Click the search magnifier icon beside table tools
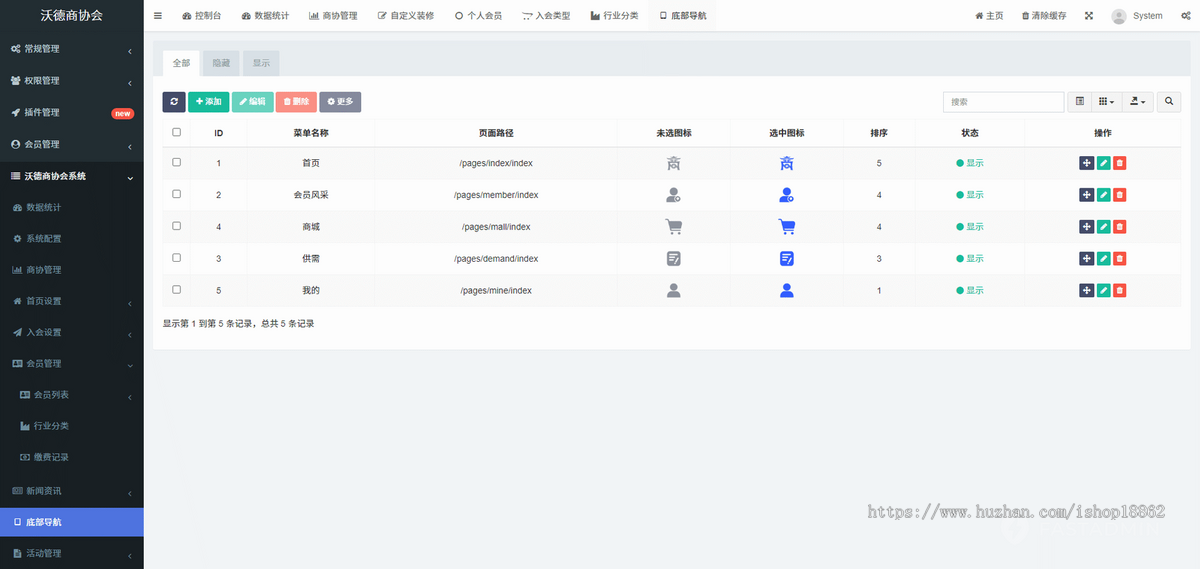Screen dimensions: 1200x569 pos(1169,102)
